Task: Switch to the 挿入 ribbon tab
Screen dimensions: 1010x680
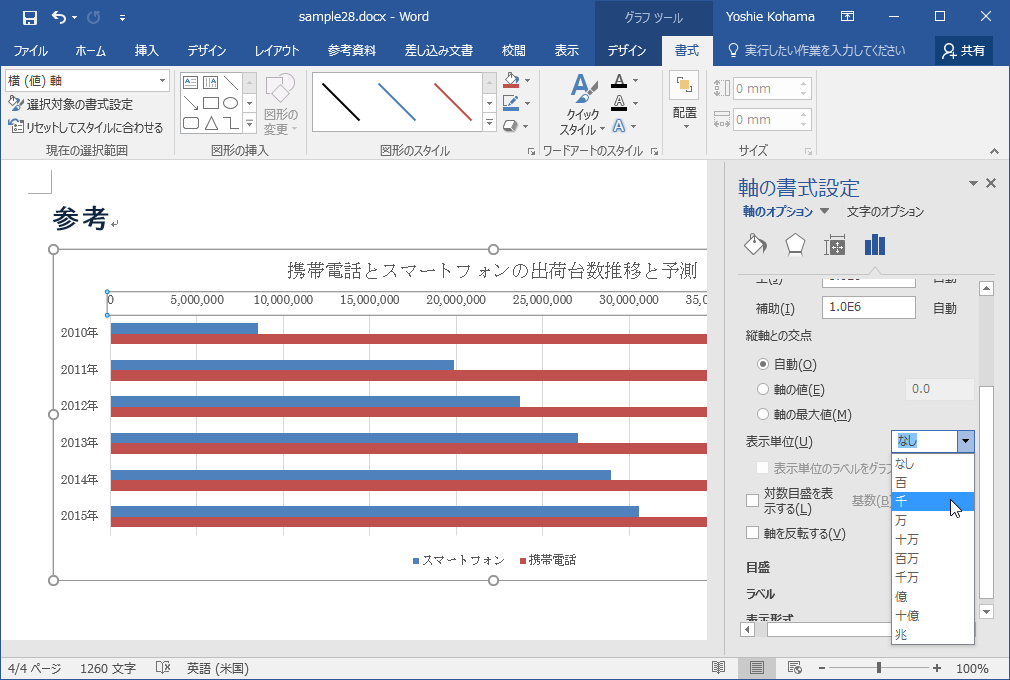Action: coord(146,50)
